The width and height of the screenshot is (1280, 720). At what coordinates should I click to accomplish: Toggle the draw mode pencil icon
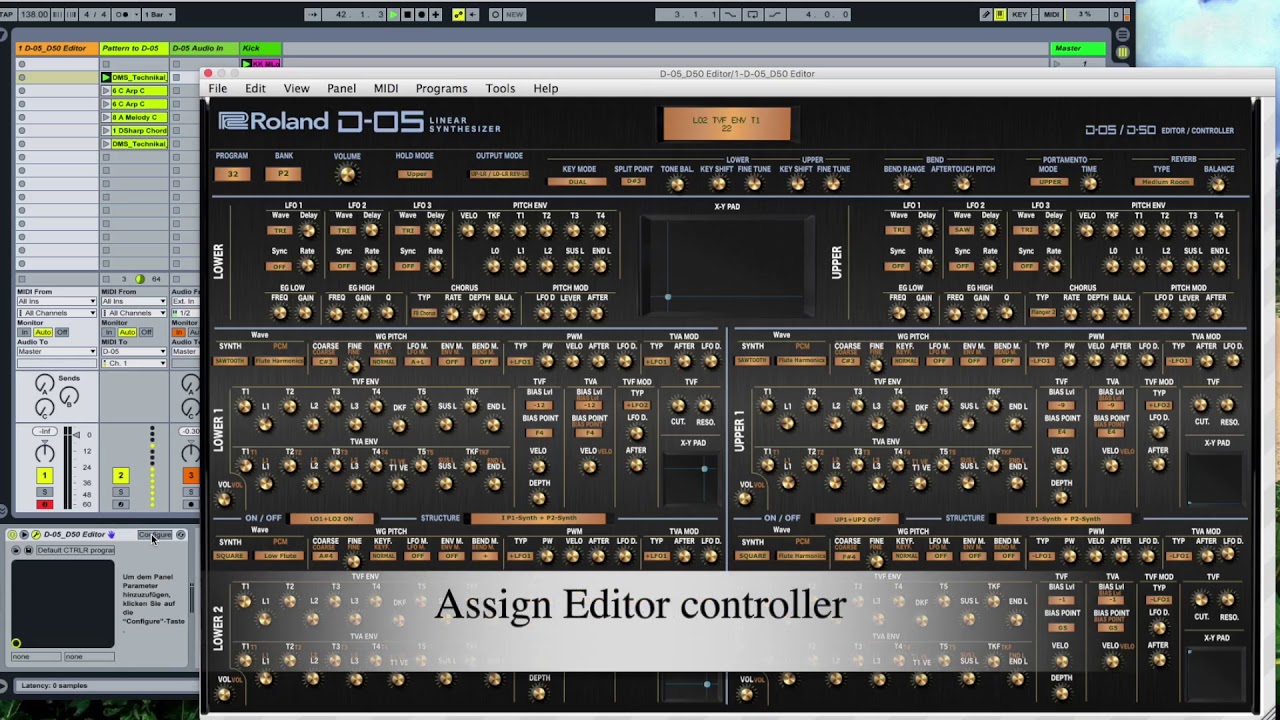point(986,14)
